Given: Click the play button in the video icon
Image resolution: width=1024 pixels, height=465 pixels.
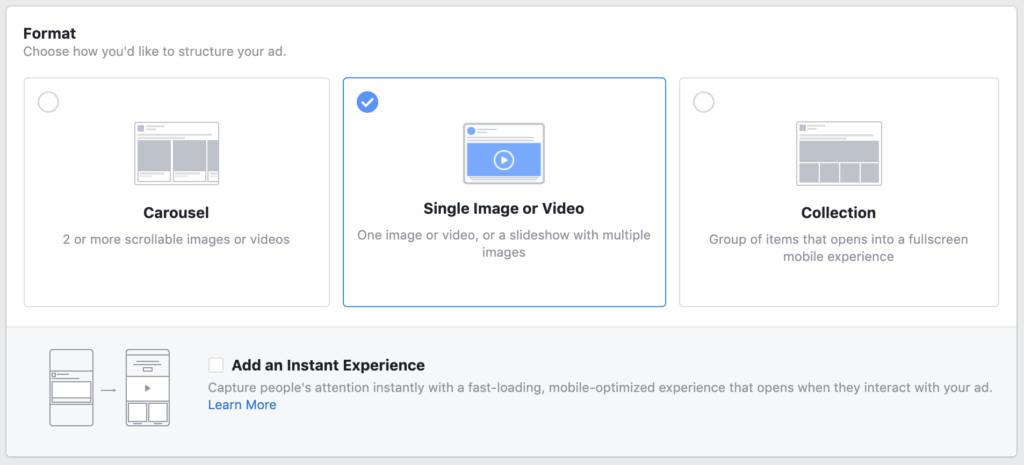Looking at the screenshot, I should click(503, 159).
